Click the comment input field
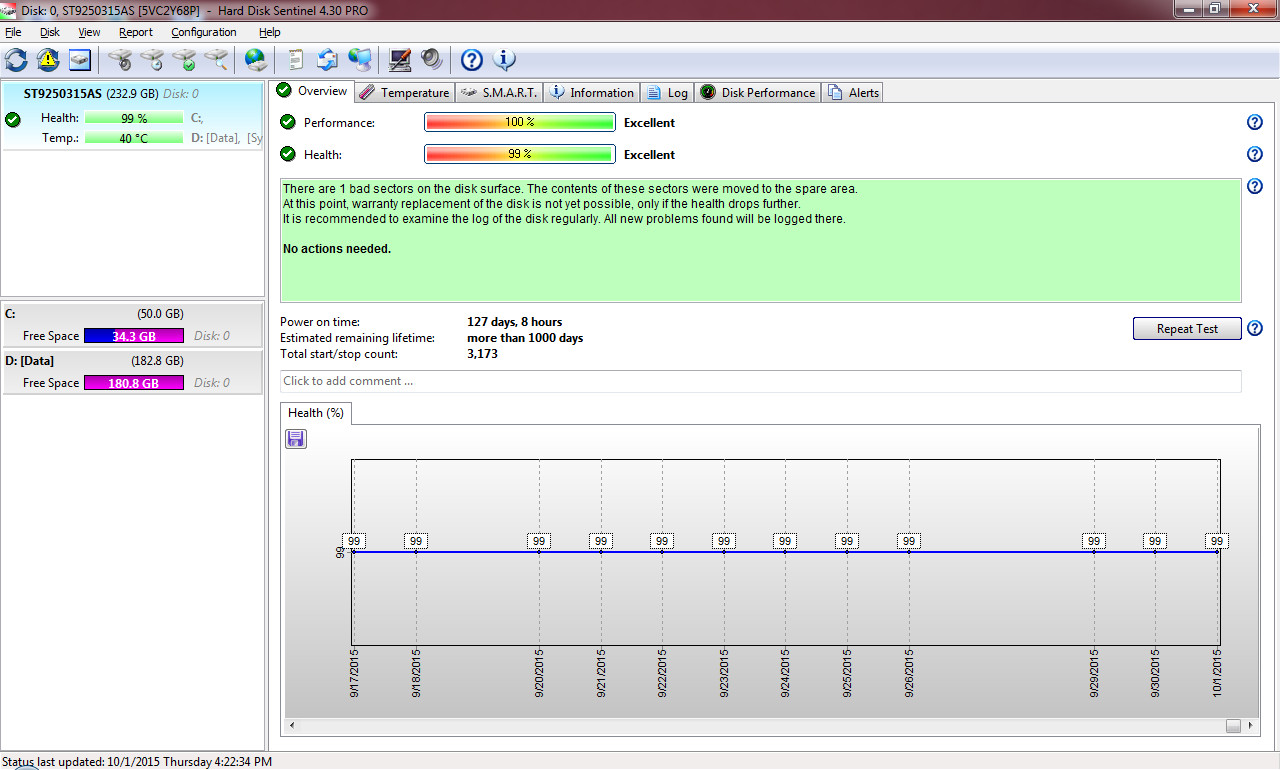This screenshot has width=1280, height=770. (761, 381)
